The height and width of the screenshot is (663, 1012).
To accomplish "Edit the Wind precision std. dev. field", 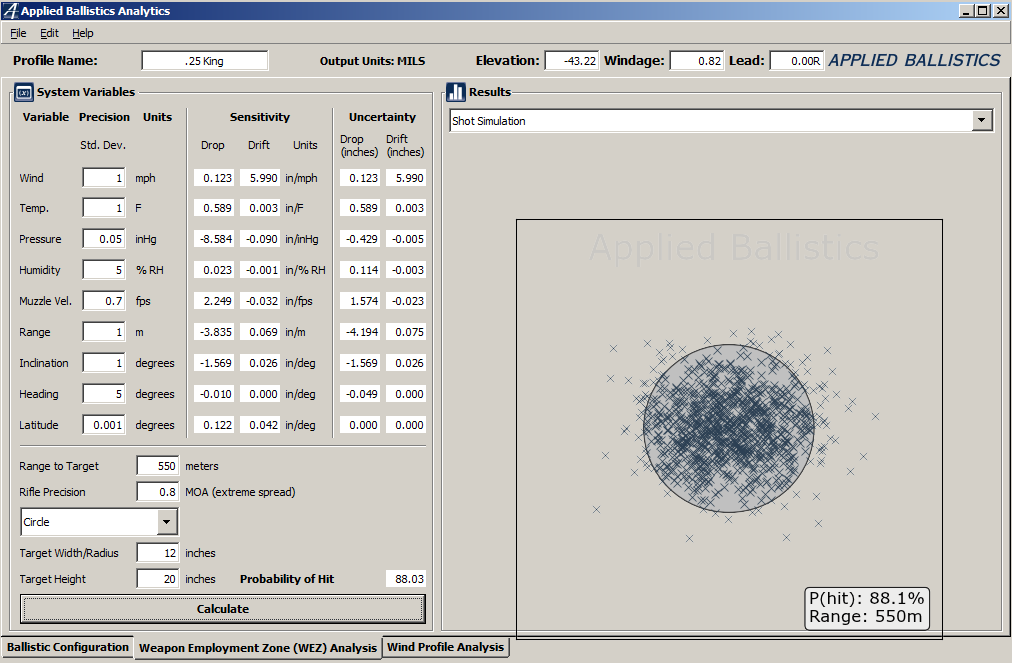I will 104,178.
